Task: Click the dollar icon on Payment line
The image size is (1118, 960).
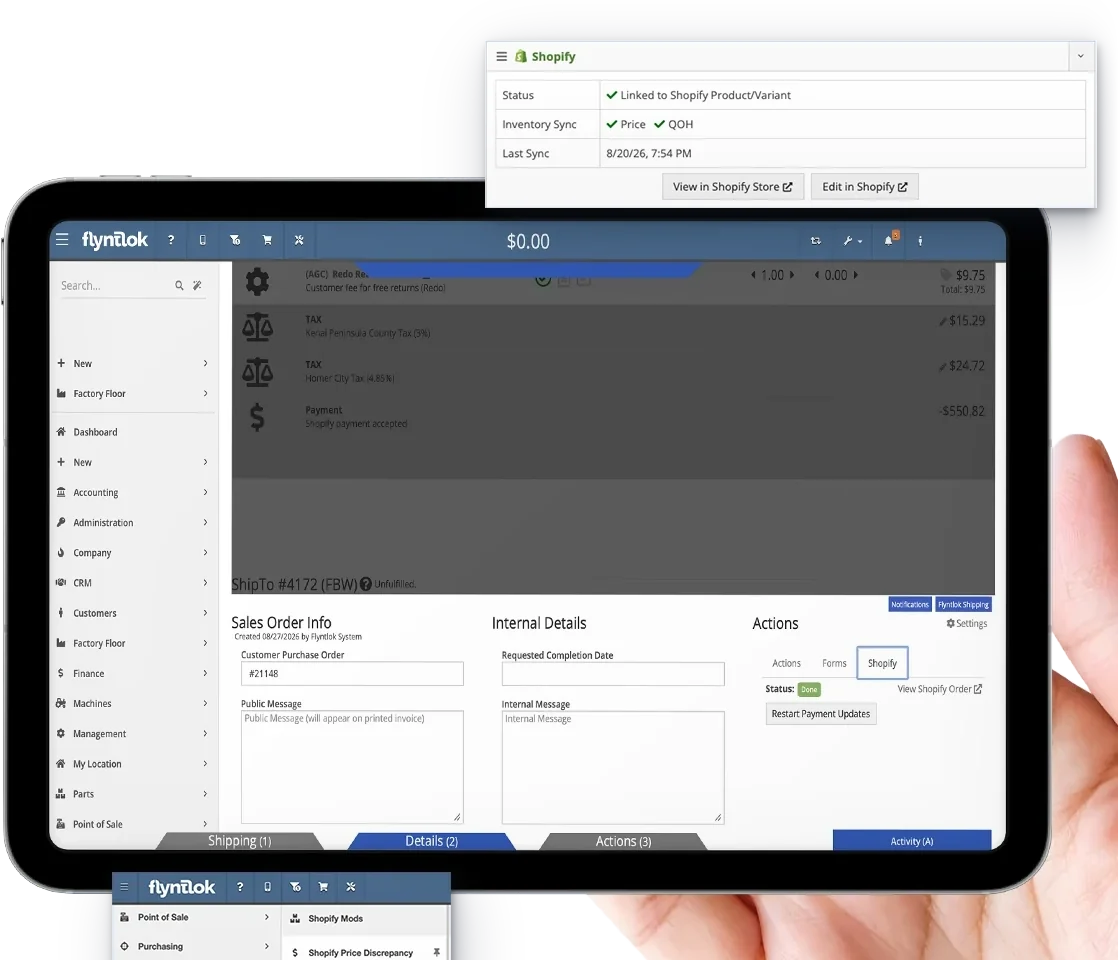Action: pos(257,417)
